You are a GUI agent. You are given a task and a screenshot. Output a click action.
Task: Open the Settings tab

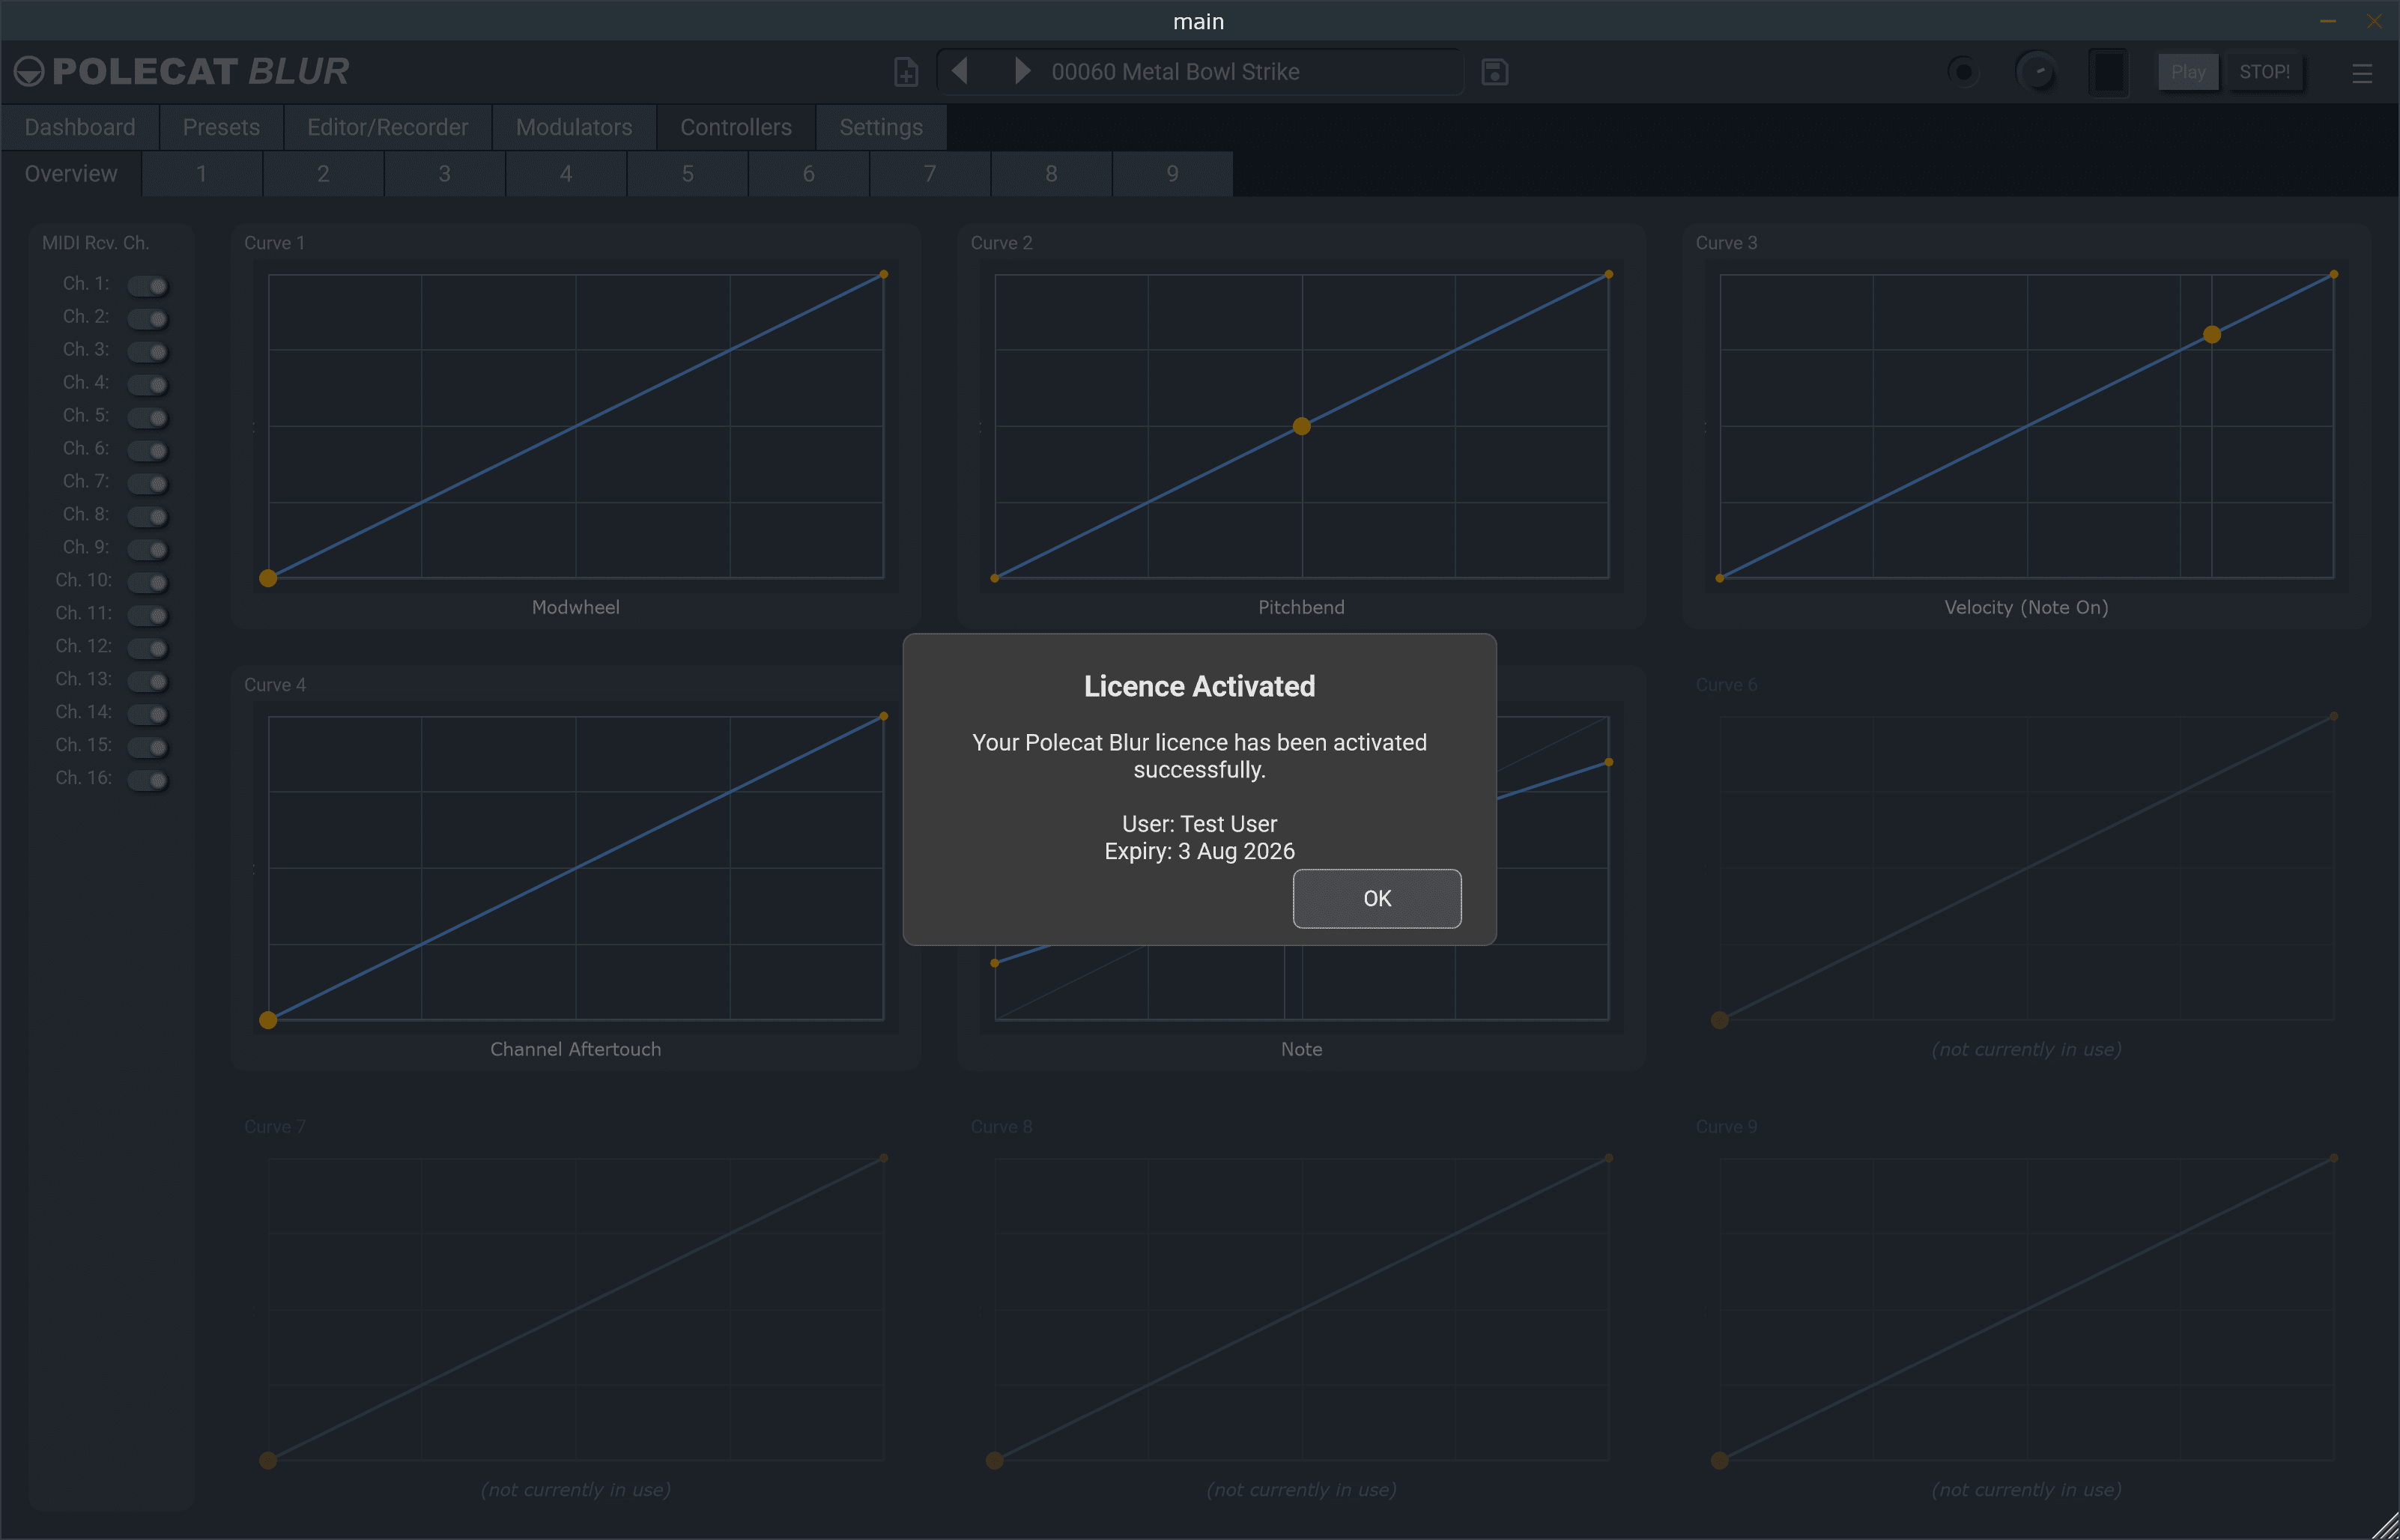click(881, 127)
